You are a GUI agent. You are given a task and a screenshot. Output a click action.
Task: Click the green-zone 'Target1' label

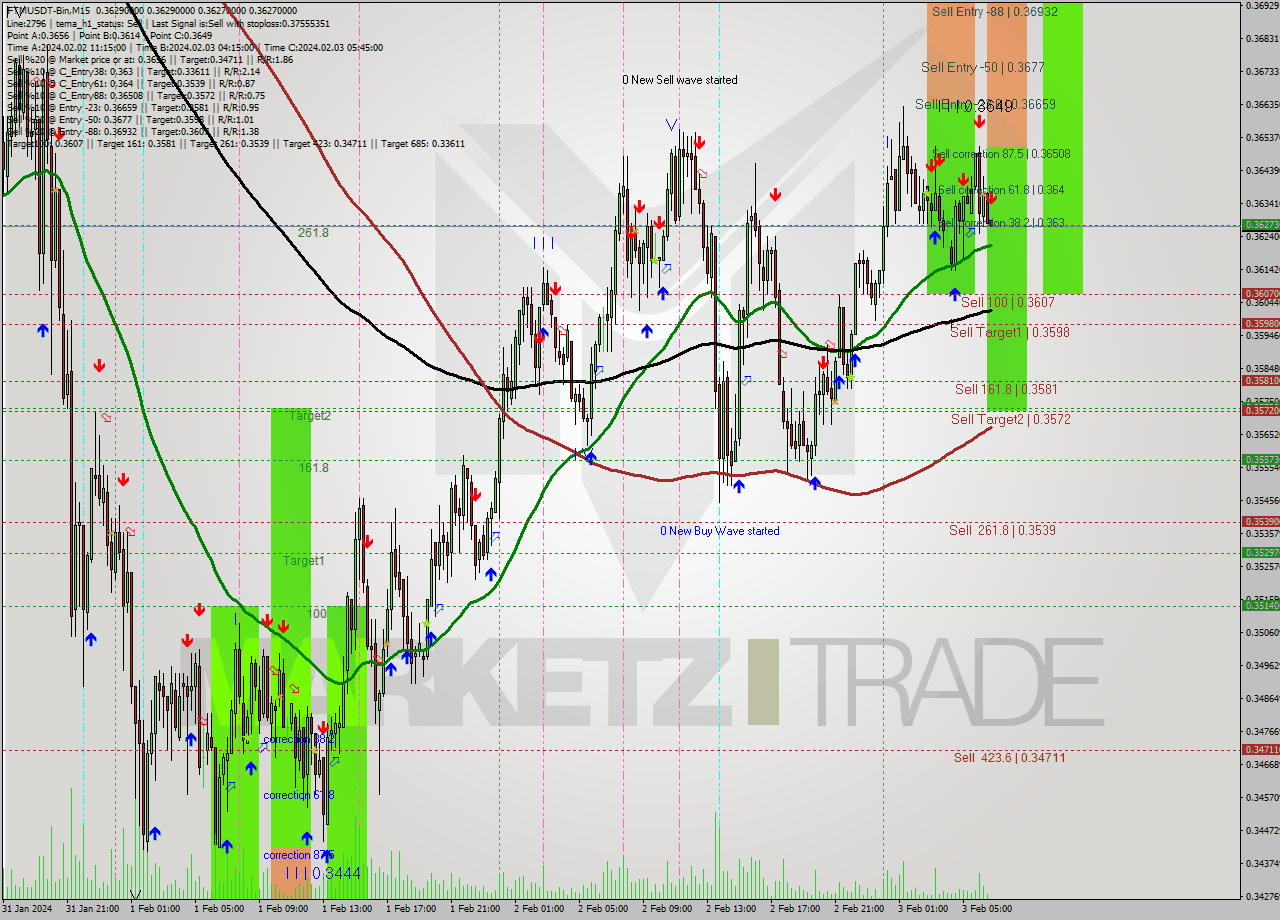303,561
